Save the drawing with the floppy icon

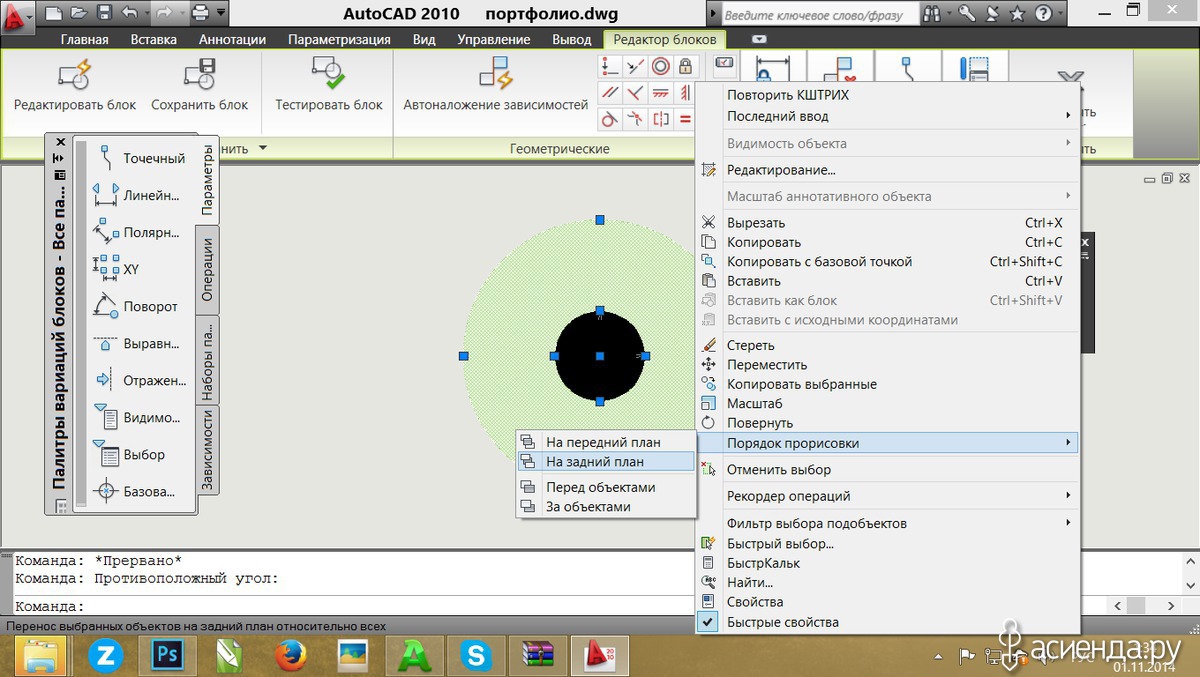(x=104, y=14)
